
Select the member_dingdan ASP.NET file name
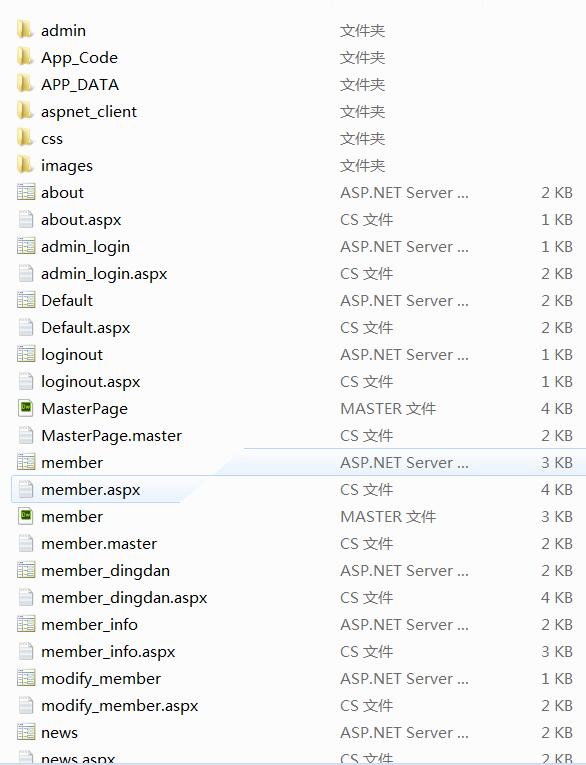pyautogui.click(x=105, y=570)
